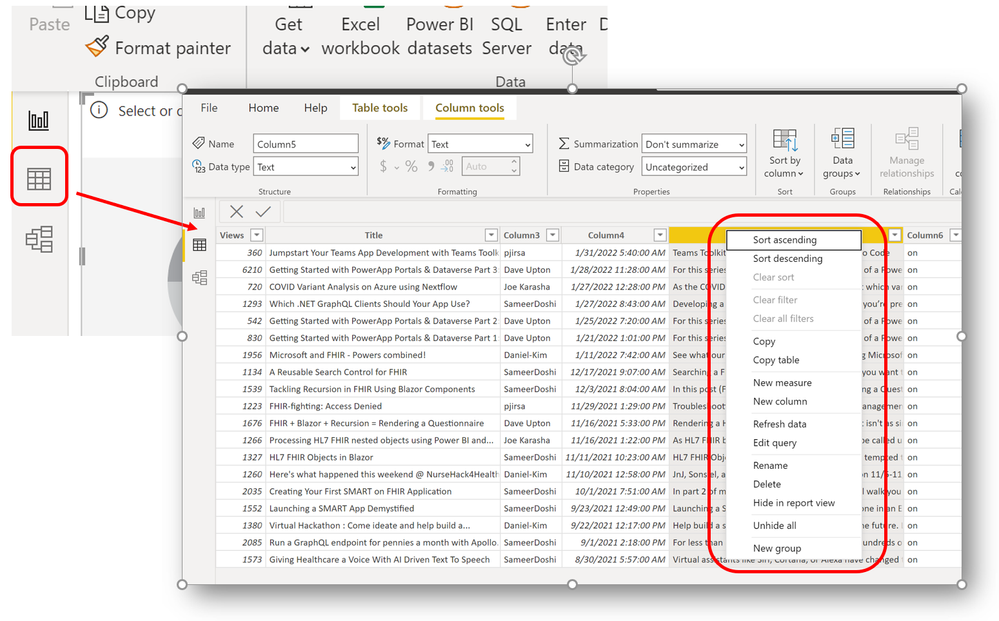This screenshot has width=999, height=621.
Task: Click the inner Report view icon
Action: (199, 213)
